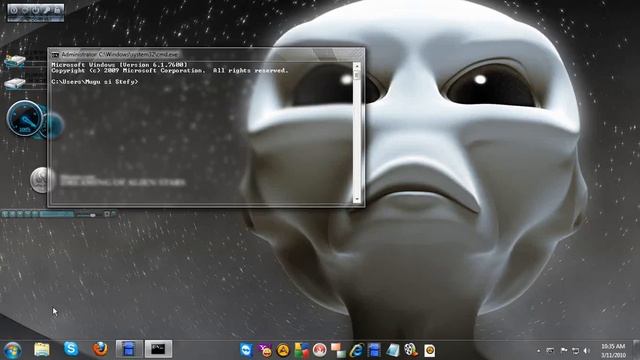Click the film reel media icon
Viewport: 640px width, 360px height.
411,350
